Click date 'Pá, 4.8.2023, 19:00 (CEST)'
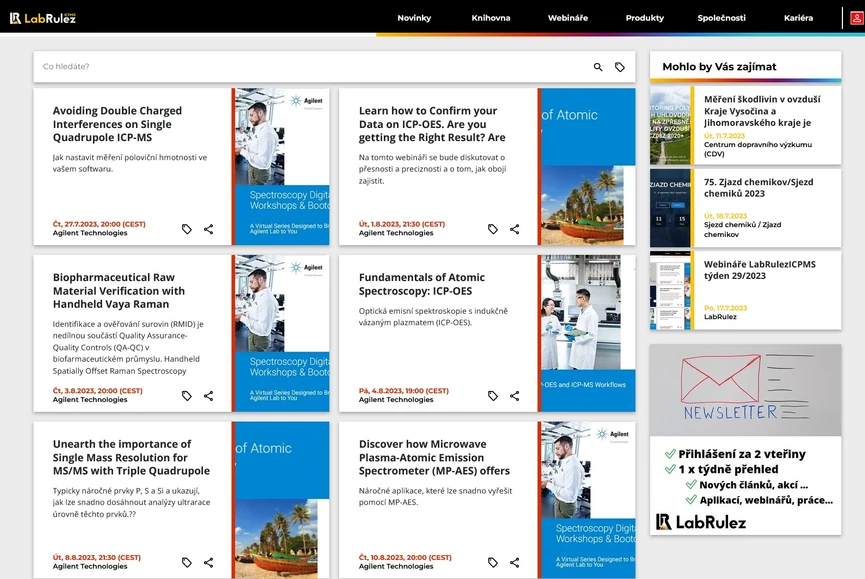This screenshot has height=579, width=865. click(x=404, y=390)
